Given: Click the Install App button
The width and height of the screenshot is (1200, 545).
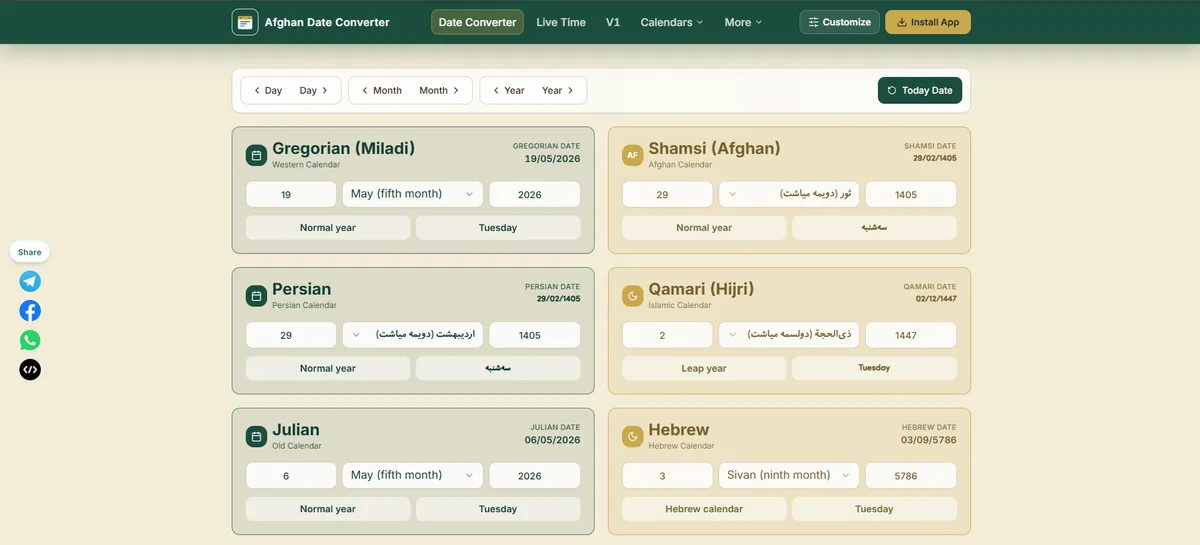Looking at the screenshot, I should point(928,22).
